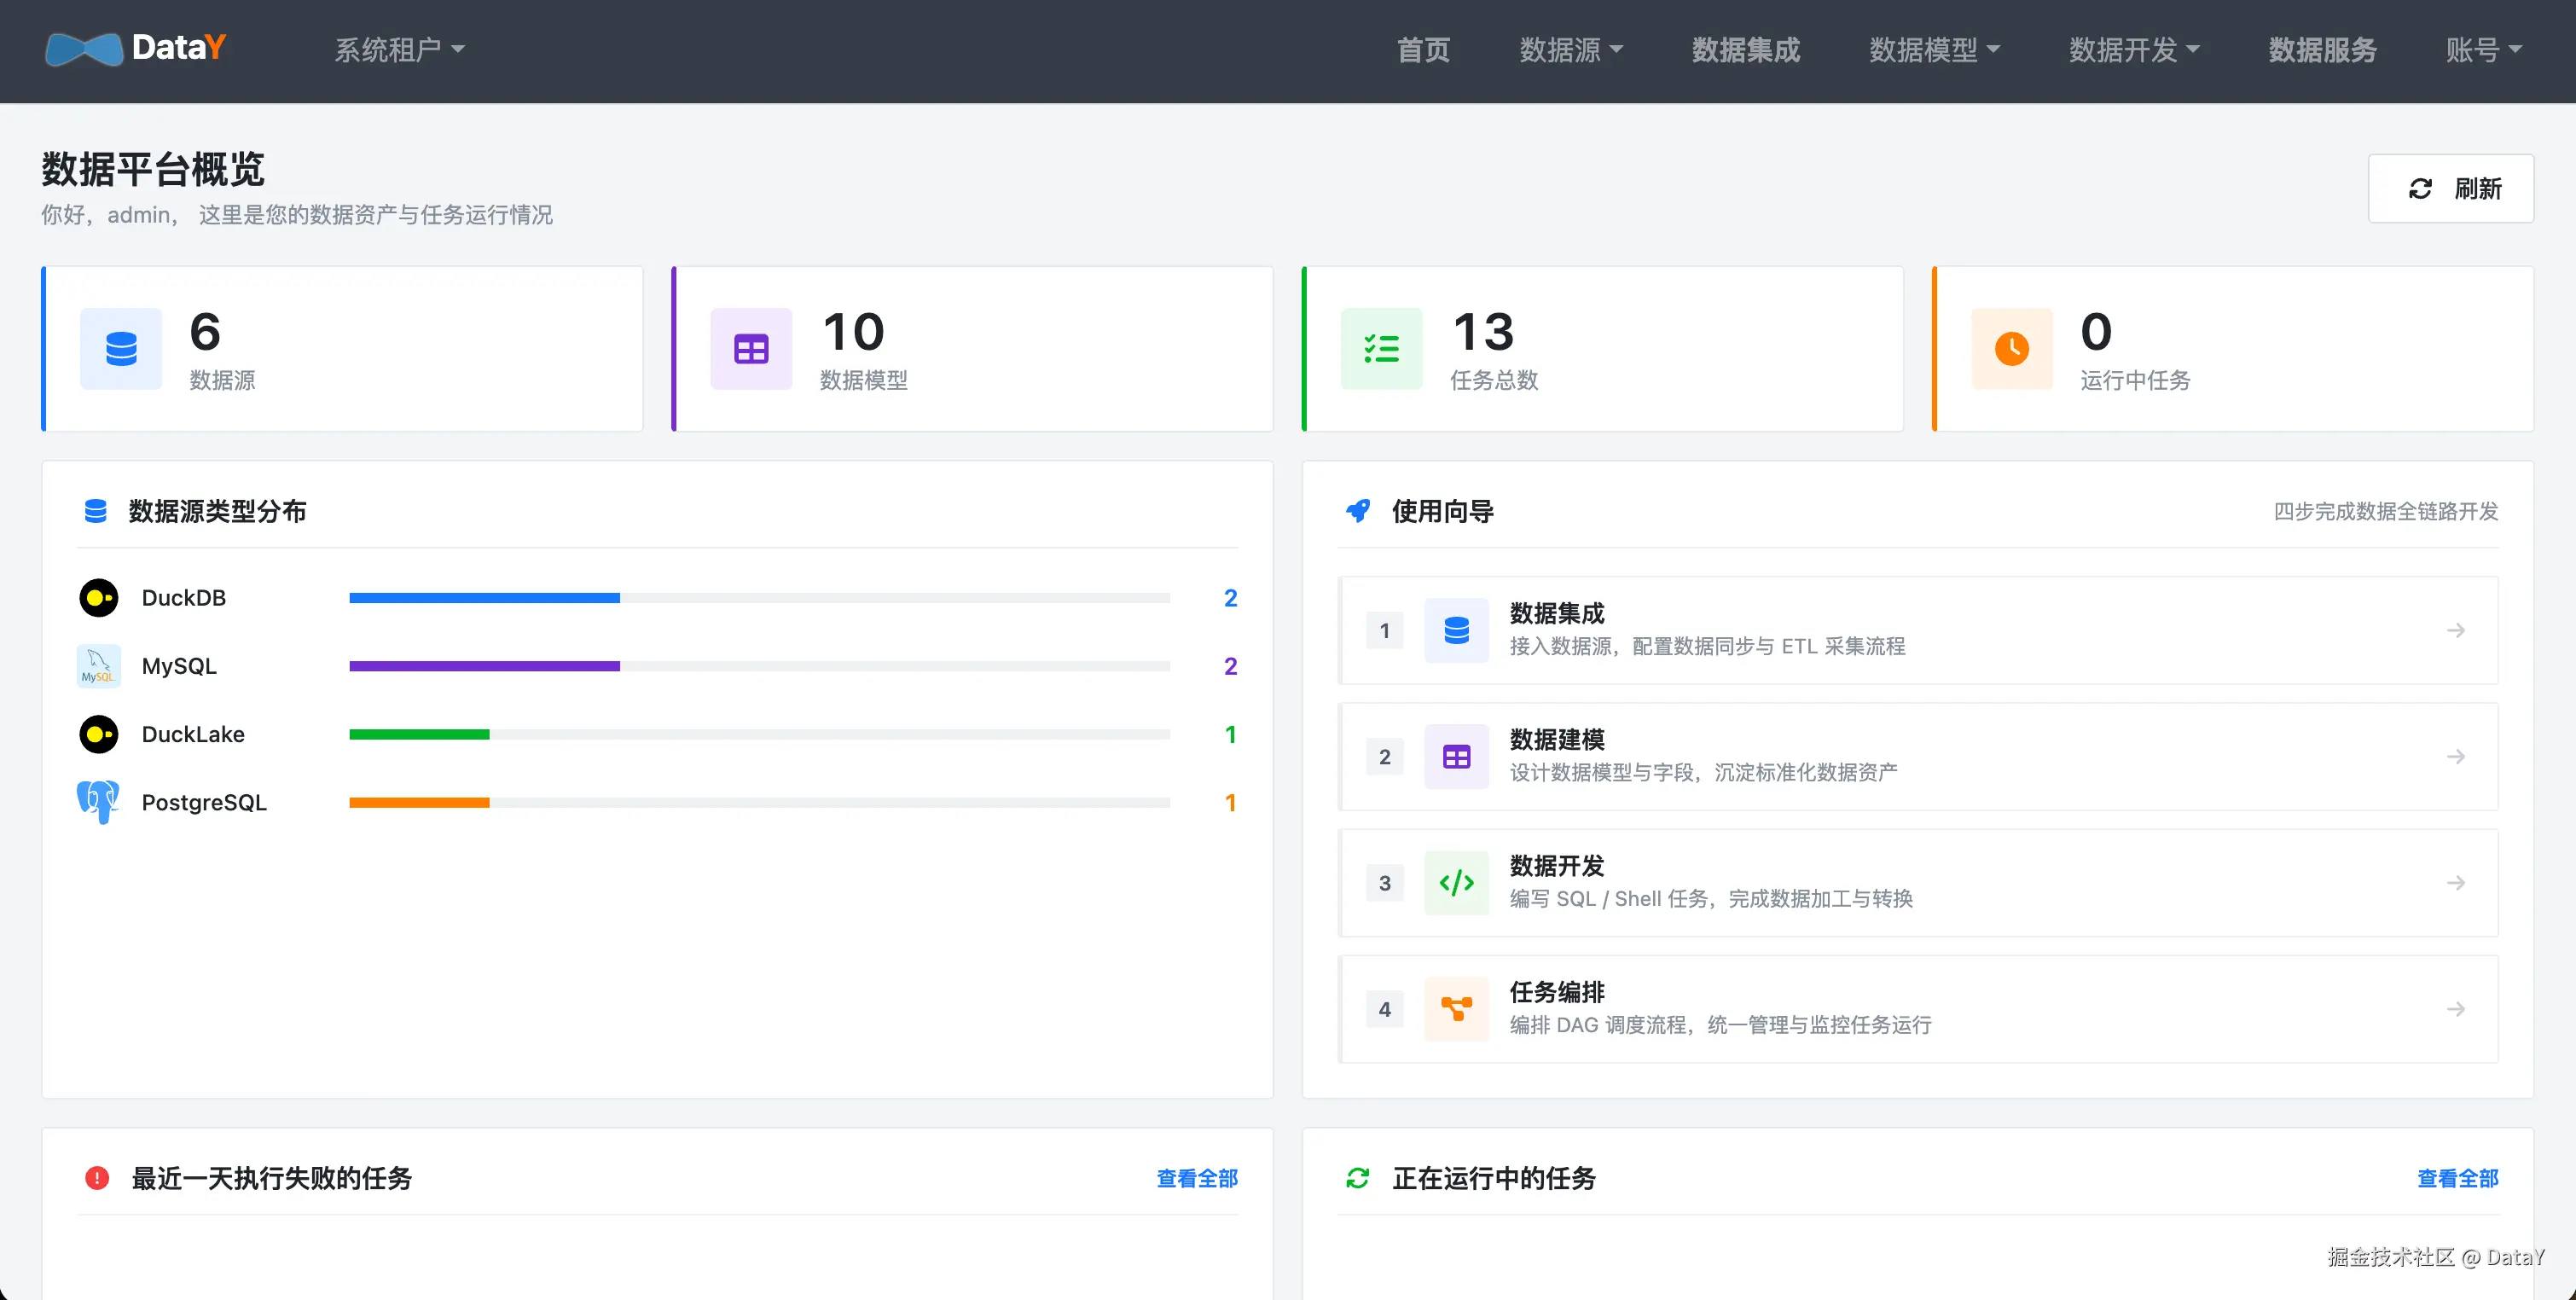Click the 运行中任务 label
The width and height of the screenshot is (2576, 1300).
click(x=2135, y=380)
